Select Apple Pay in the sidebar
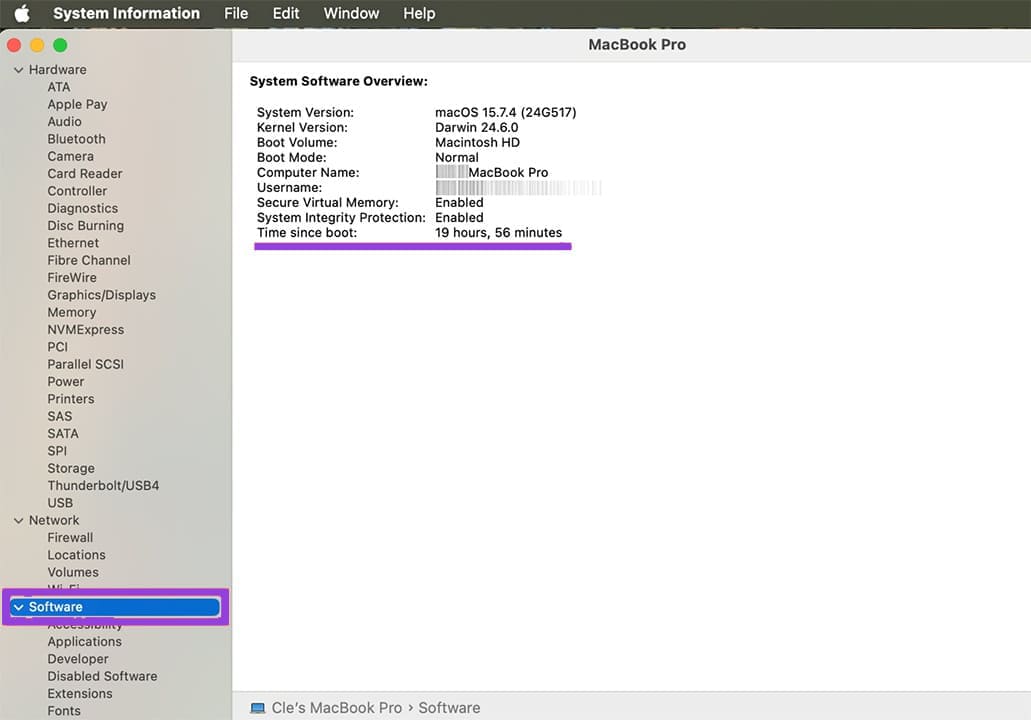This screenshot has height=720, width=1031. 77,104
